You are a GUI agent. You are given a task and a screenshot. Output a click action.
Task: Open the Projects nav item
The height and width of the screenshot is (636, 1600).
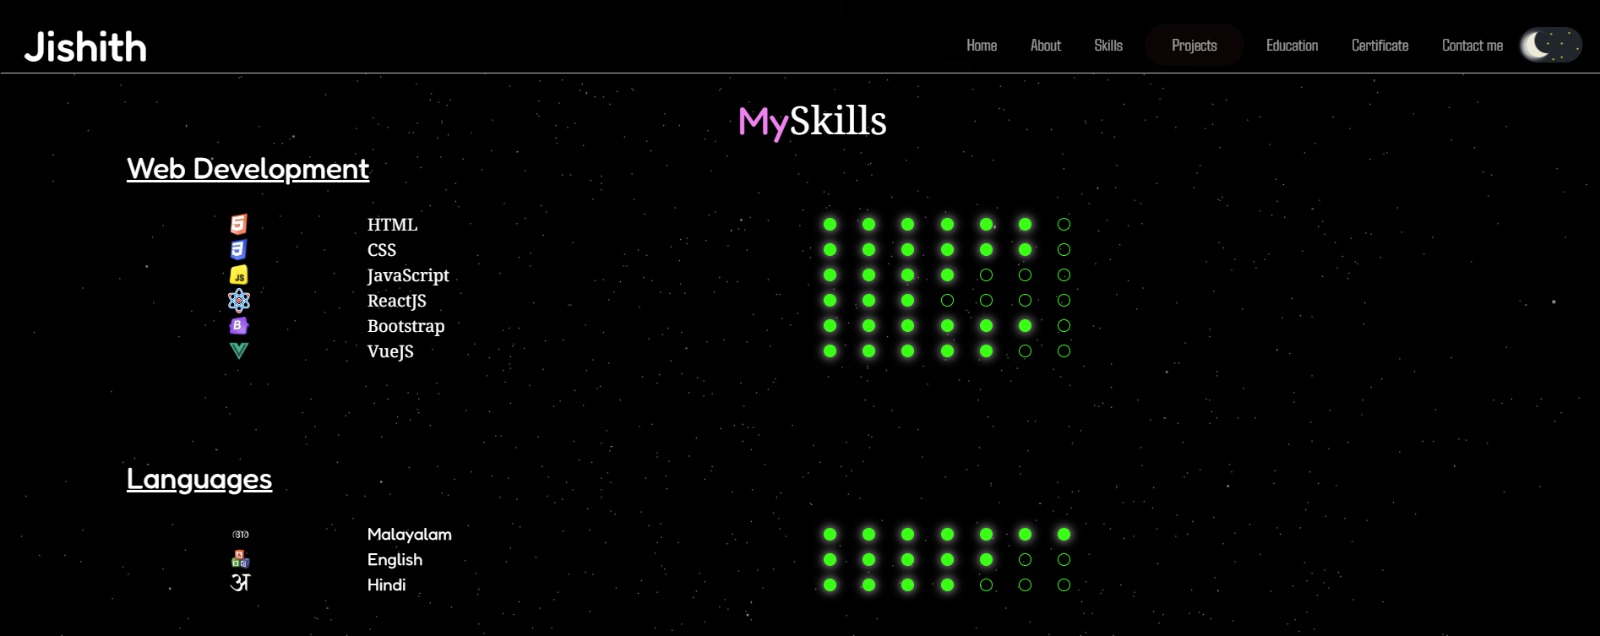point(1194,45)
